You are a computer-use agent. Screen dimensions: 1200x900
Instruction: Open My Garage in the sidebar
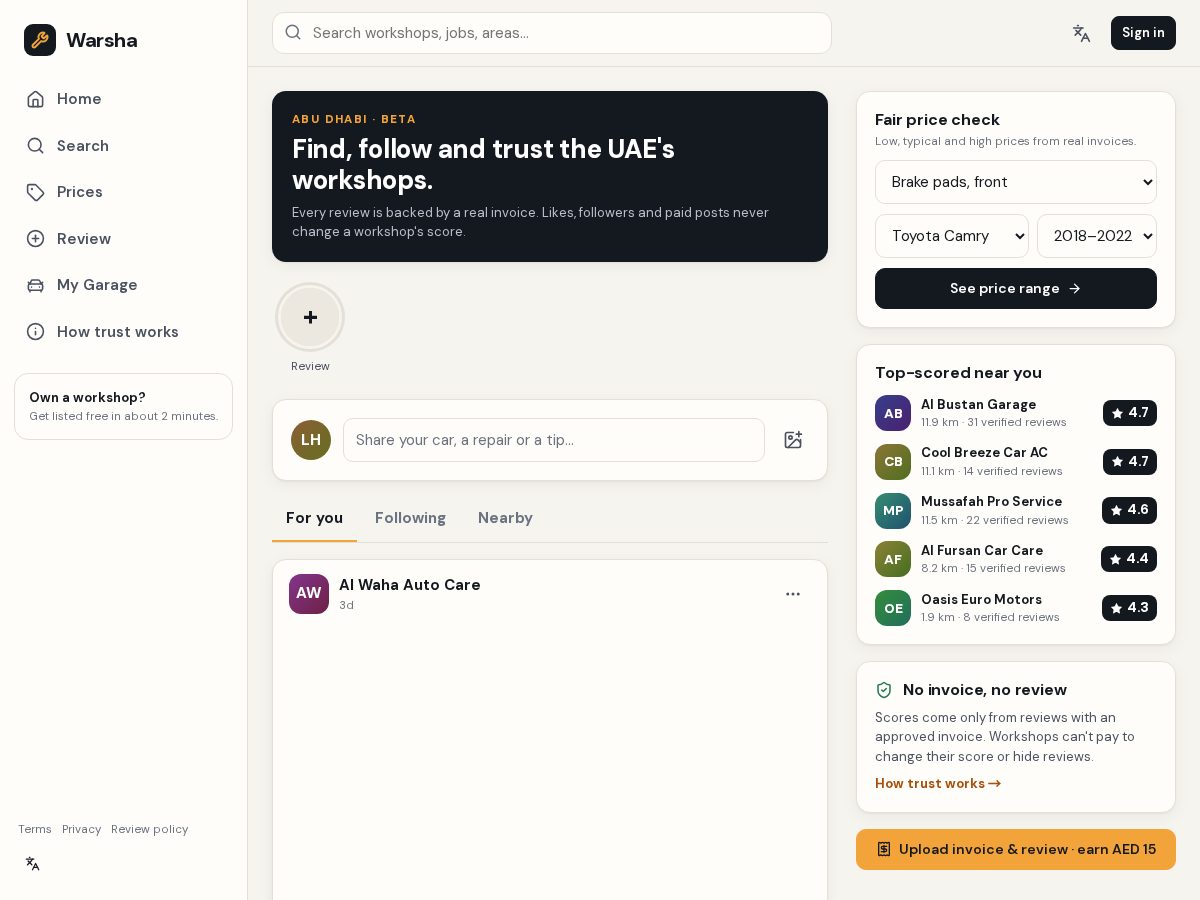(x=123, y=285)
